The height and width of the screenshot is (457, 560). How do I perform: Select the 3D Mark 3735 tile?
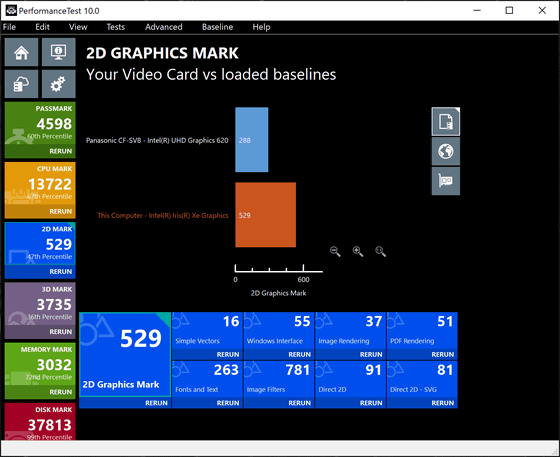click(x=40, y=304)
